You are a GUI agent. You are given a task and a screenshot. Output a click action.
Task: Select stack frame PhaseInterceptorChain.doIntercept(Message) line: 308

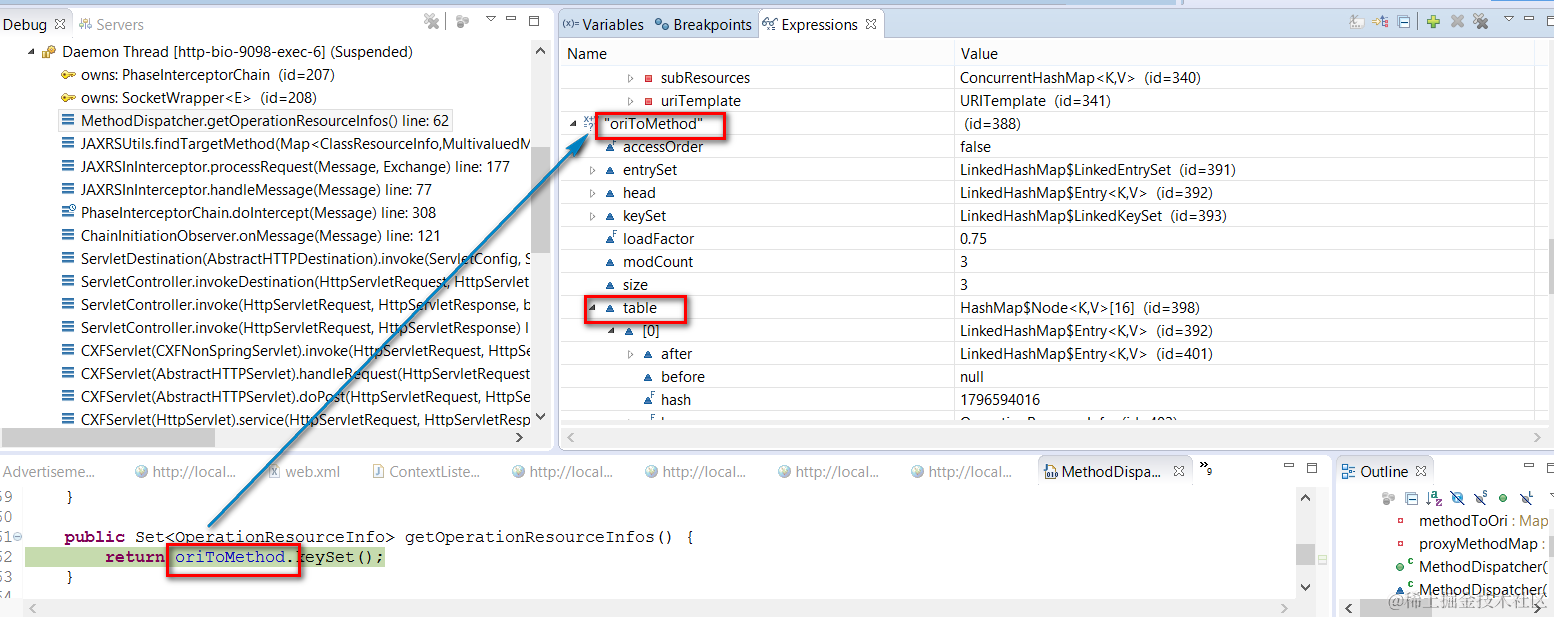coord(248,212)
